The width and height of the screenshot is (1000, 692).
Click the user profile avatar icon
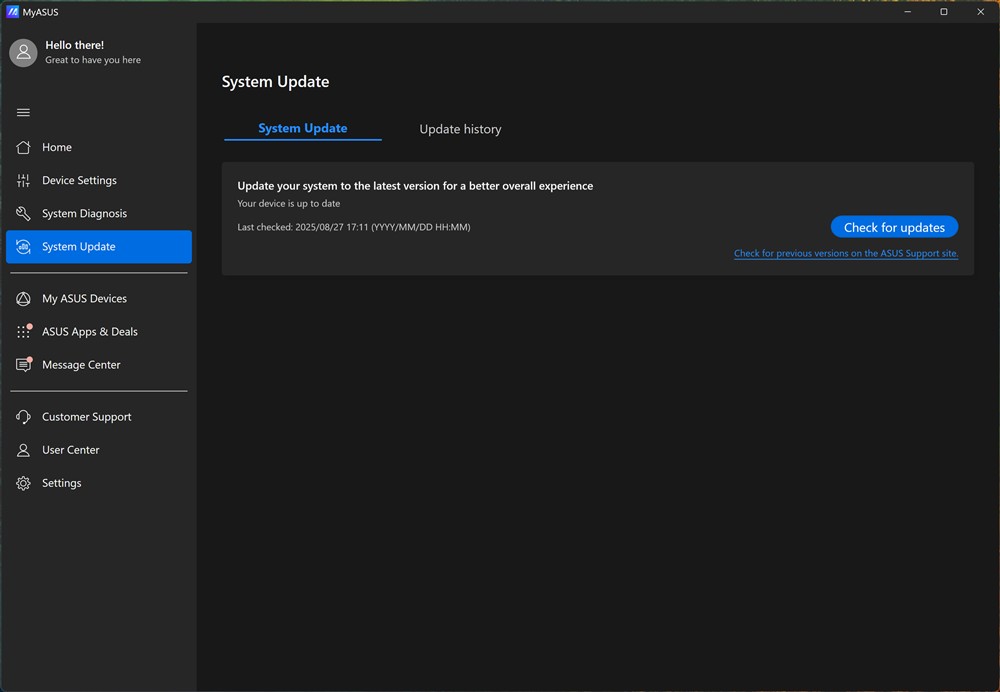[x=23, y=53]
